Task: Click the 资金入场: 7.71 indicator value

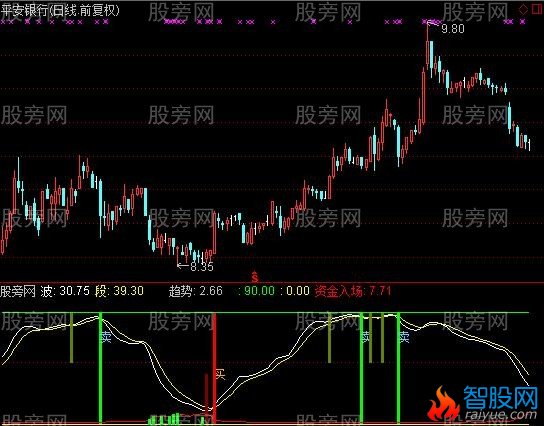Action: click(353, 291)
